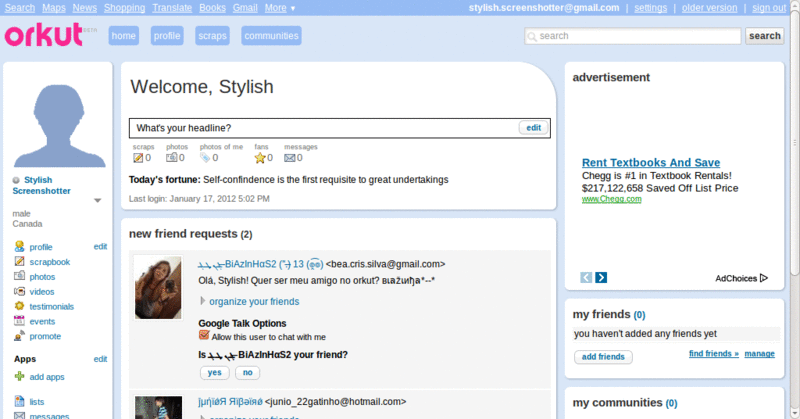Toggle Allow this user to chat checkbox
800x419 pixels.
204,335
